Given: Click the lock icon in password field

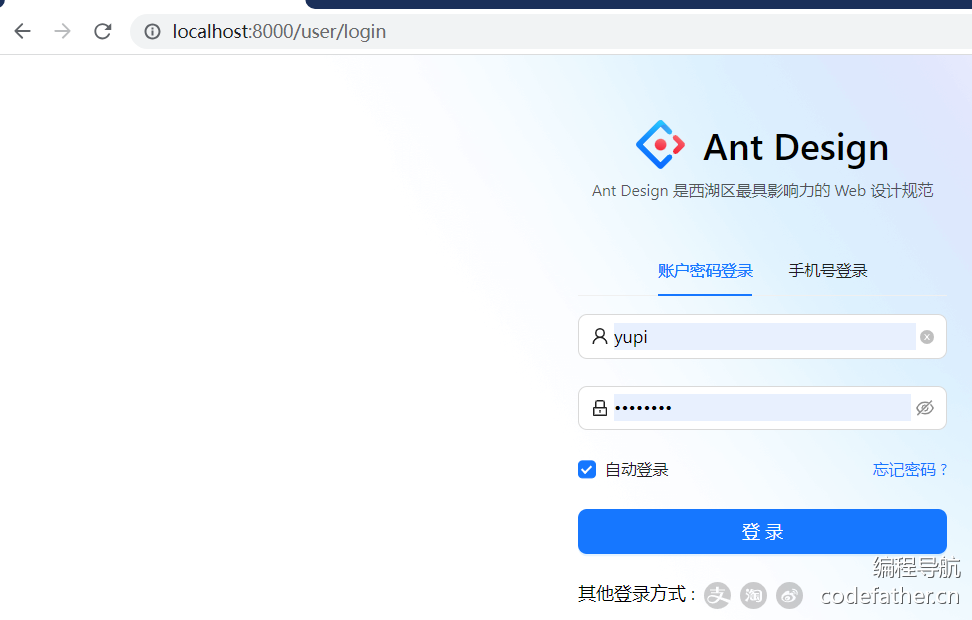Looking at the screenshot, I should (x=599, y=407).
